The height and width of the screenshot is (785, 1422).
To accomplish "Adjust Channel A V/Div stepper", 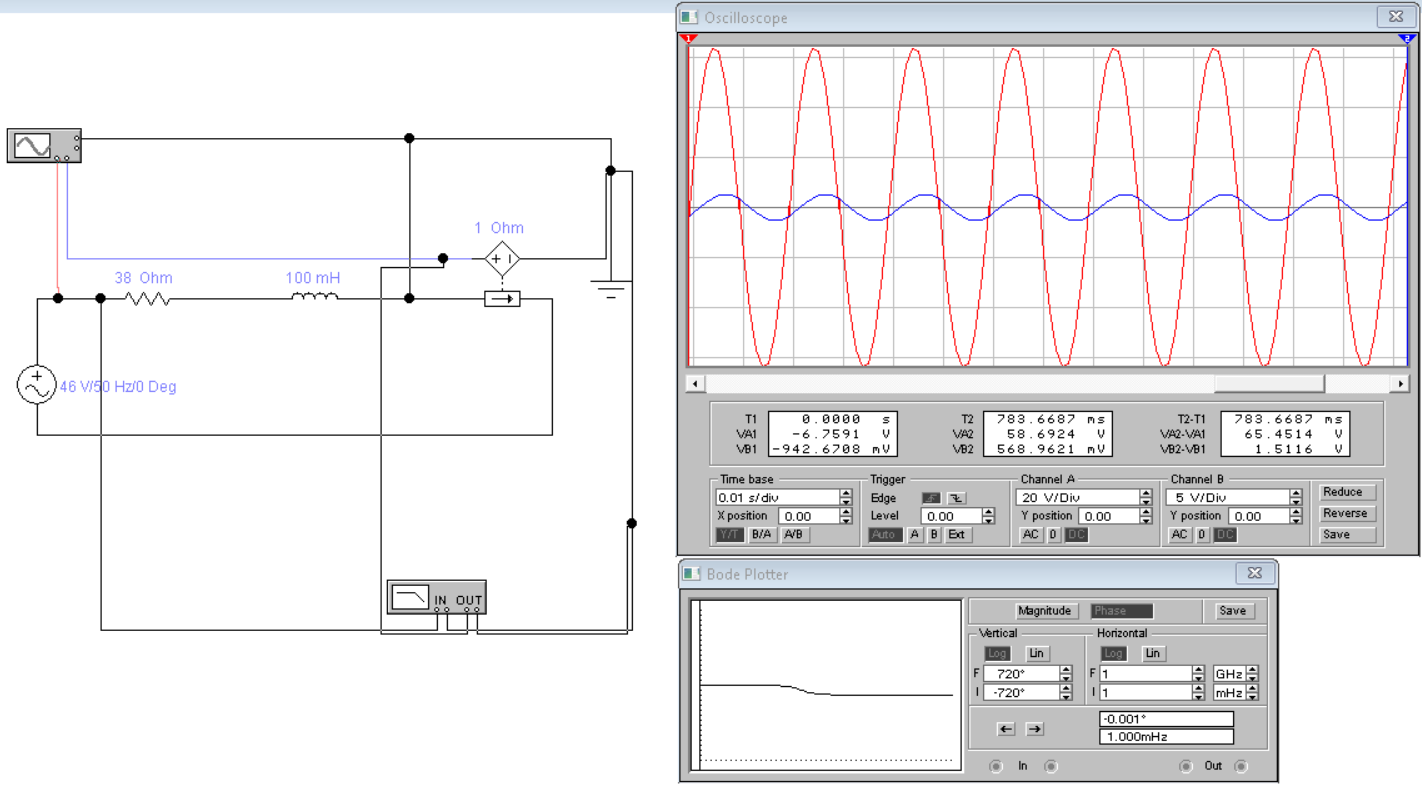I will point(1146,497).
